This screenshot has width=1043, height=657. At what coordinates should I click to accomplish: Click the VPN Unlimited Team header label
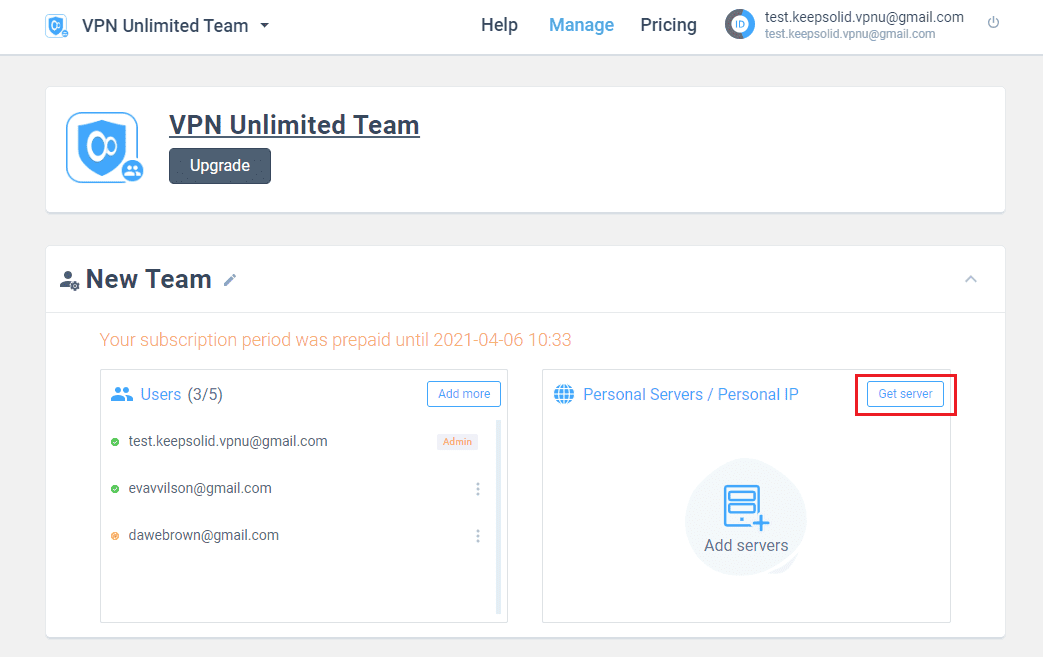point(165,25)
